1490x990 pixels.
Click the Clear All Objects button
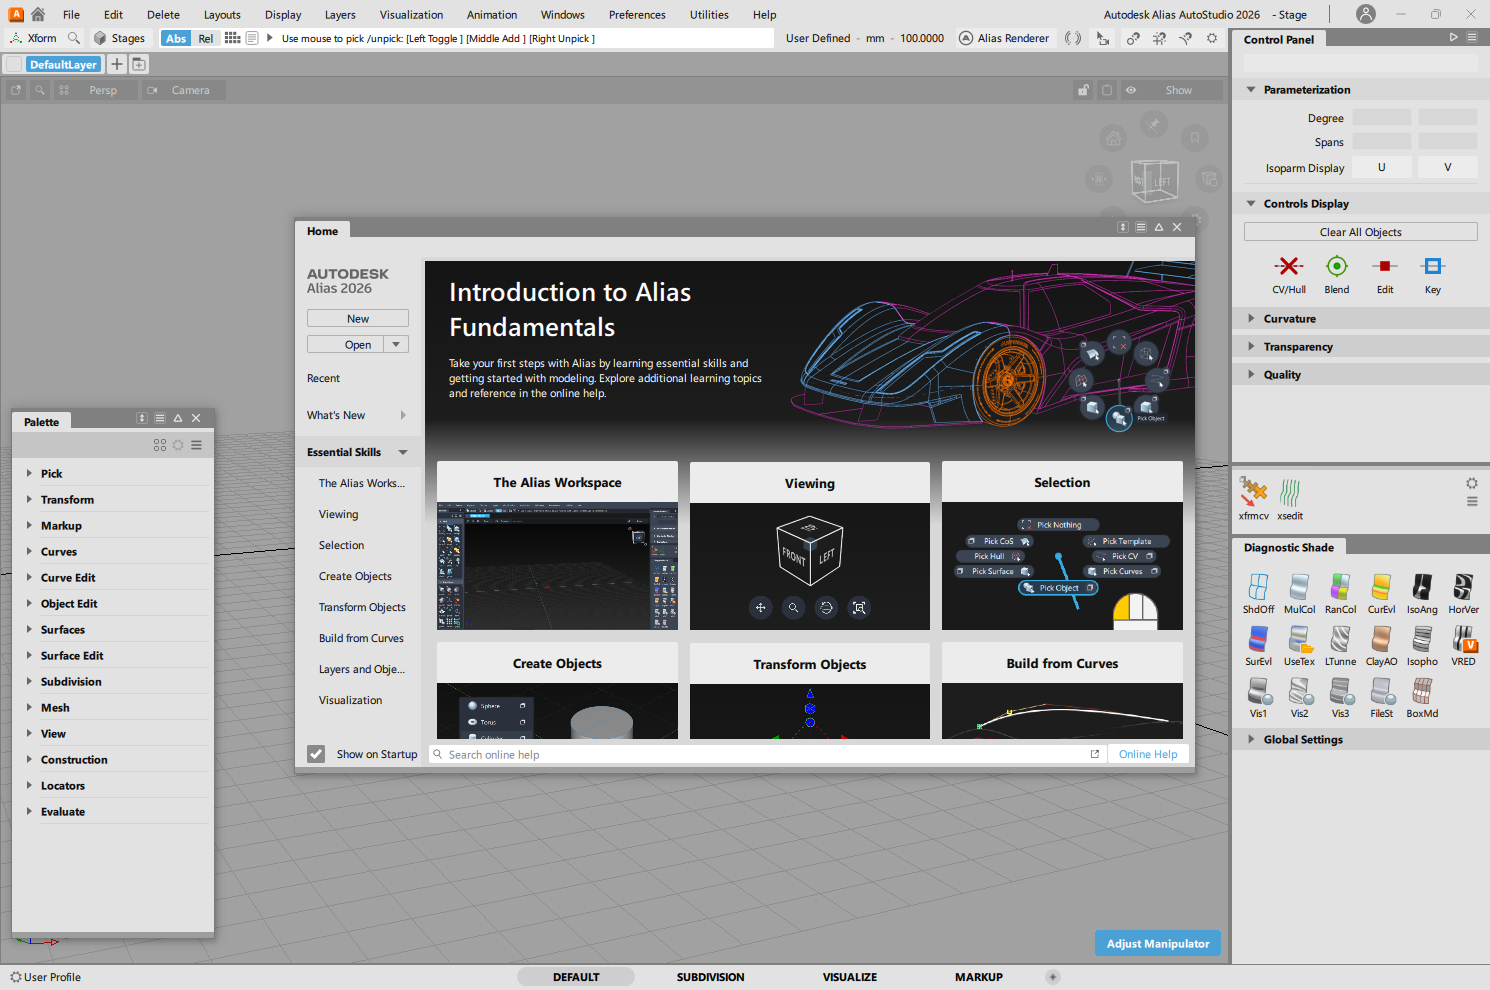coord(1360,232)
